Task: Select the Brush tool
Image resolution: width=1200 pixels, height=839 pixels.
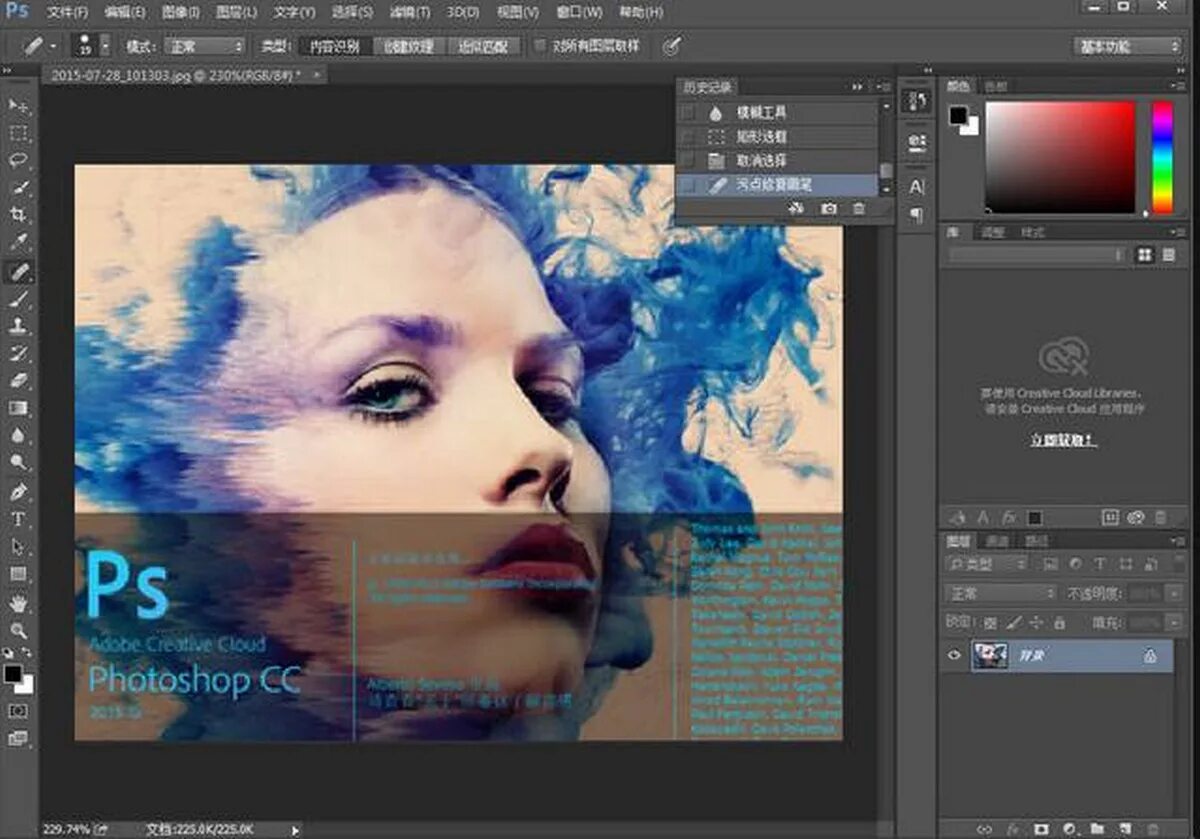Action: 19,299
